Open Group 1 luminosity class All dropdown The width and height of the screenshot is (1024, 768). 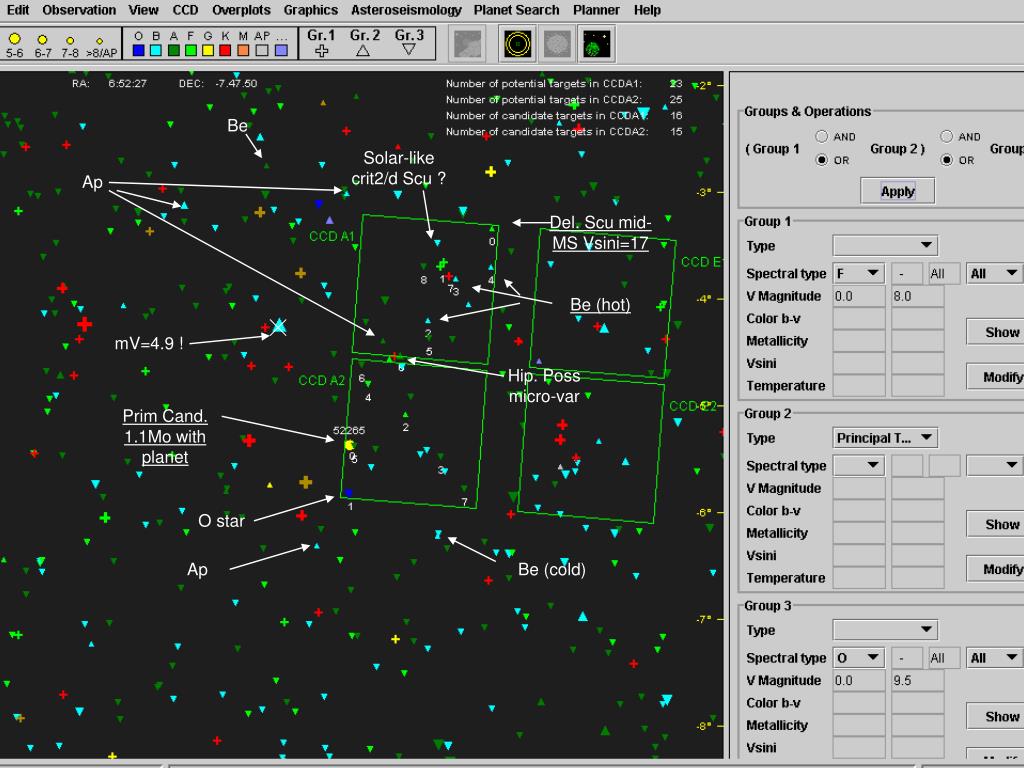pyautogui.click(x=993, y=273)
